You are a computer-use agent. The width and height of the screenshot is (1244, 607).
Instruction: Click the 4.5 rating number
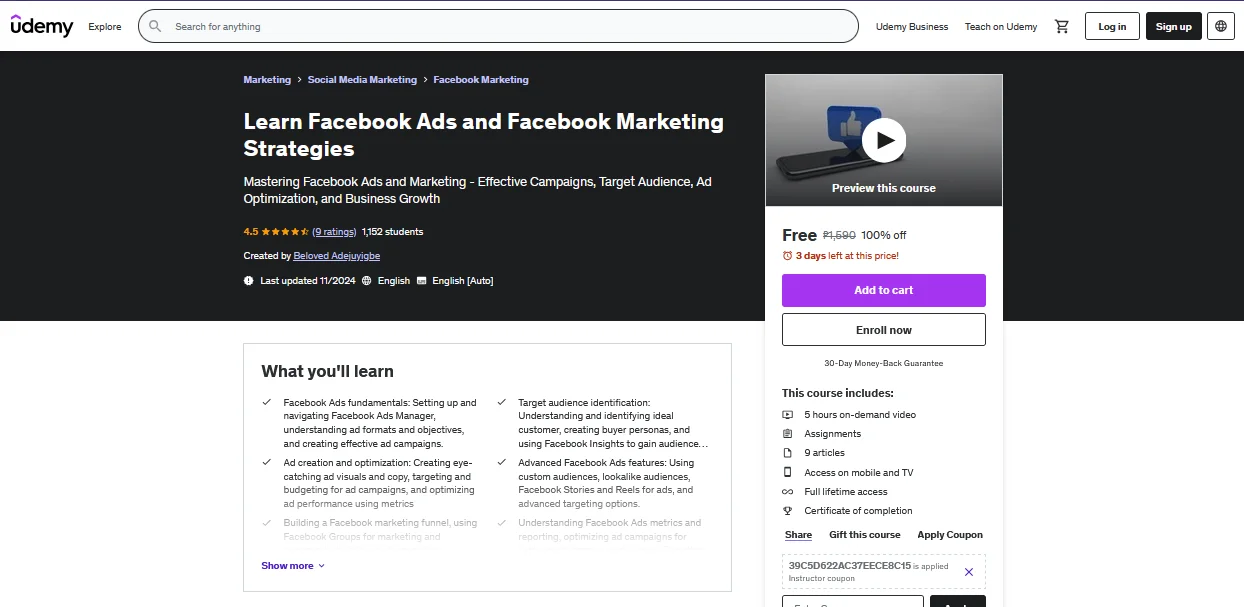pyautogui.click(x=251, y=232)
